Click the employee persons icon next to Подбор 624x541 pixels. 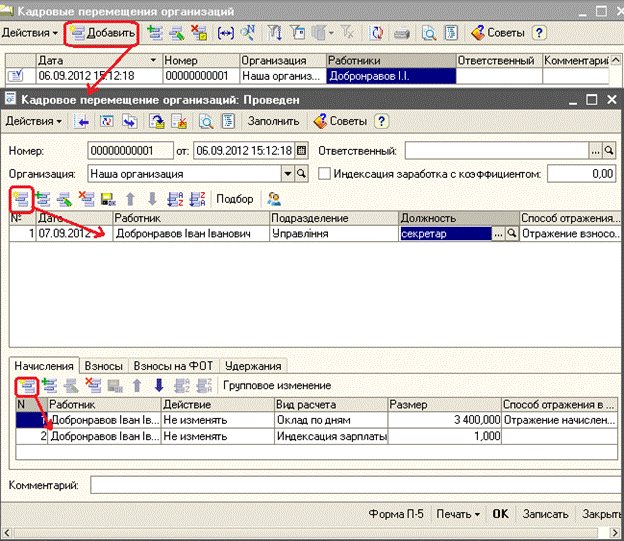pos(274,199)
